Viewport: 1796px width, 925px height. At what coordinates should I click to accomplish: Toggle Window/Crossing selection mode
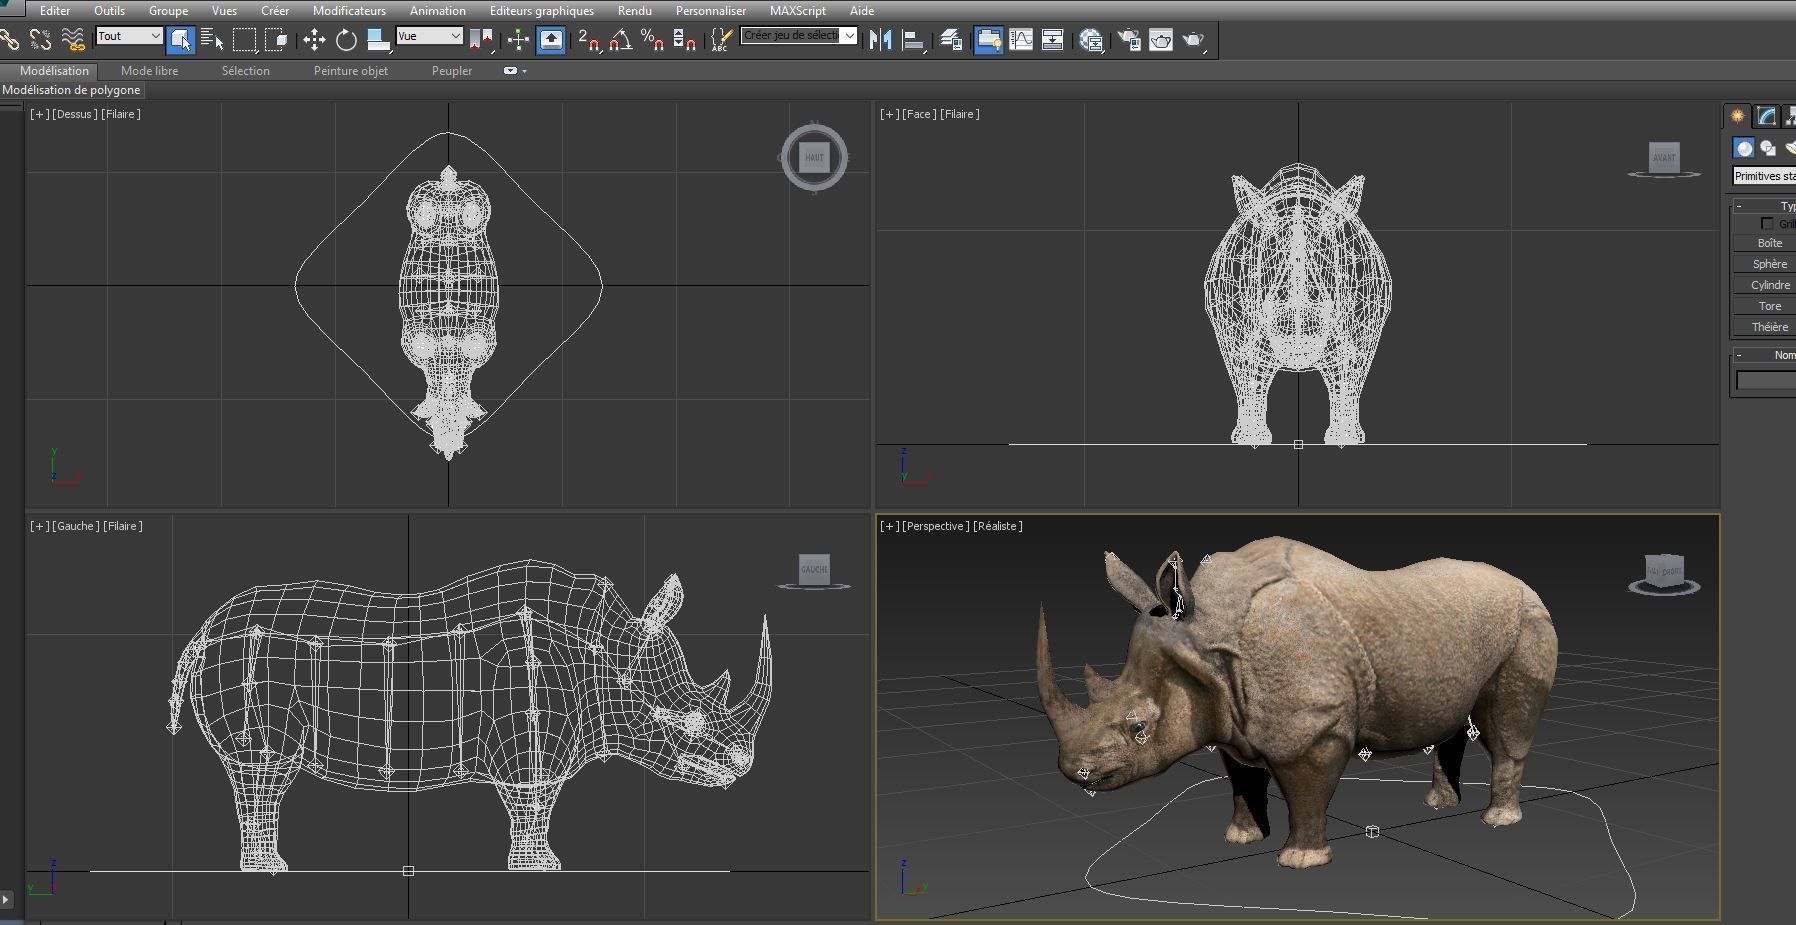point(276,40)
